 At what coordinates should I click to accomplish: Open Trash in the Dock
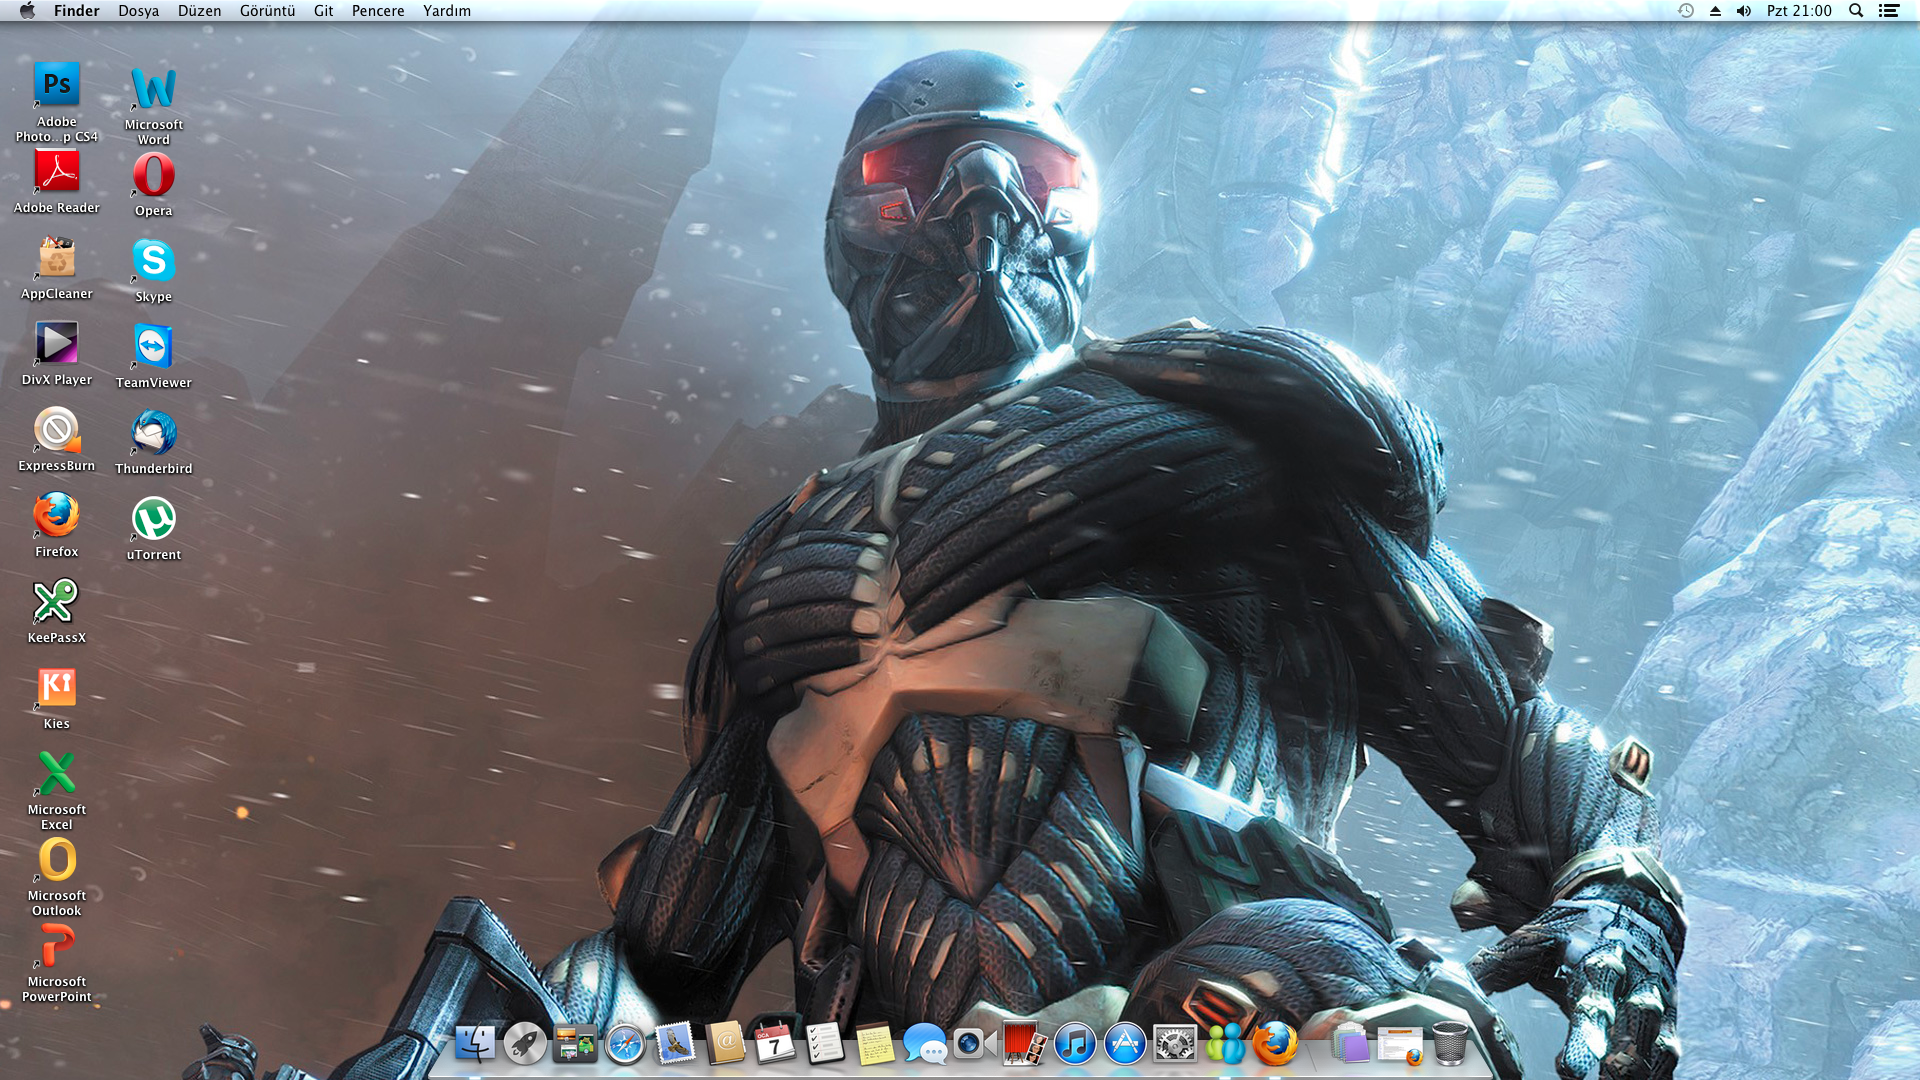point(1450,1044)
